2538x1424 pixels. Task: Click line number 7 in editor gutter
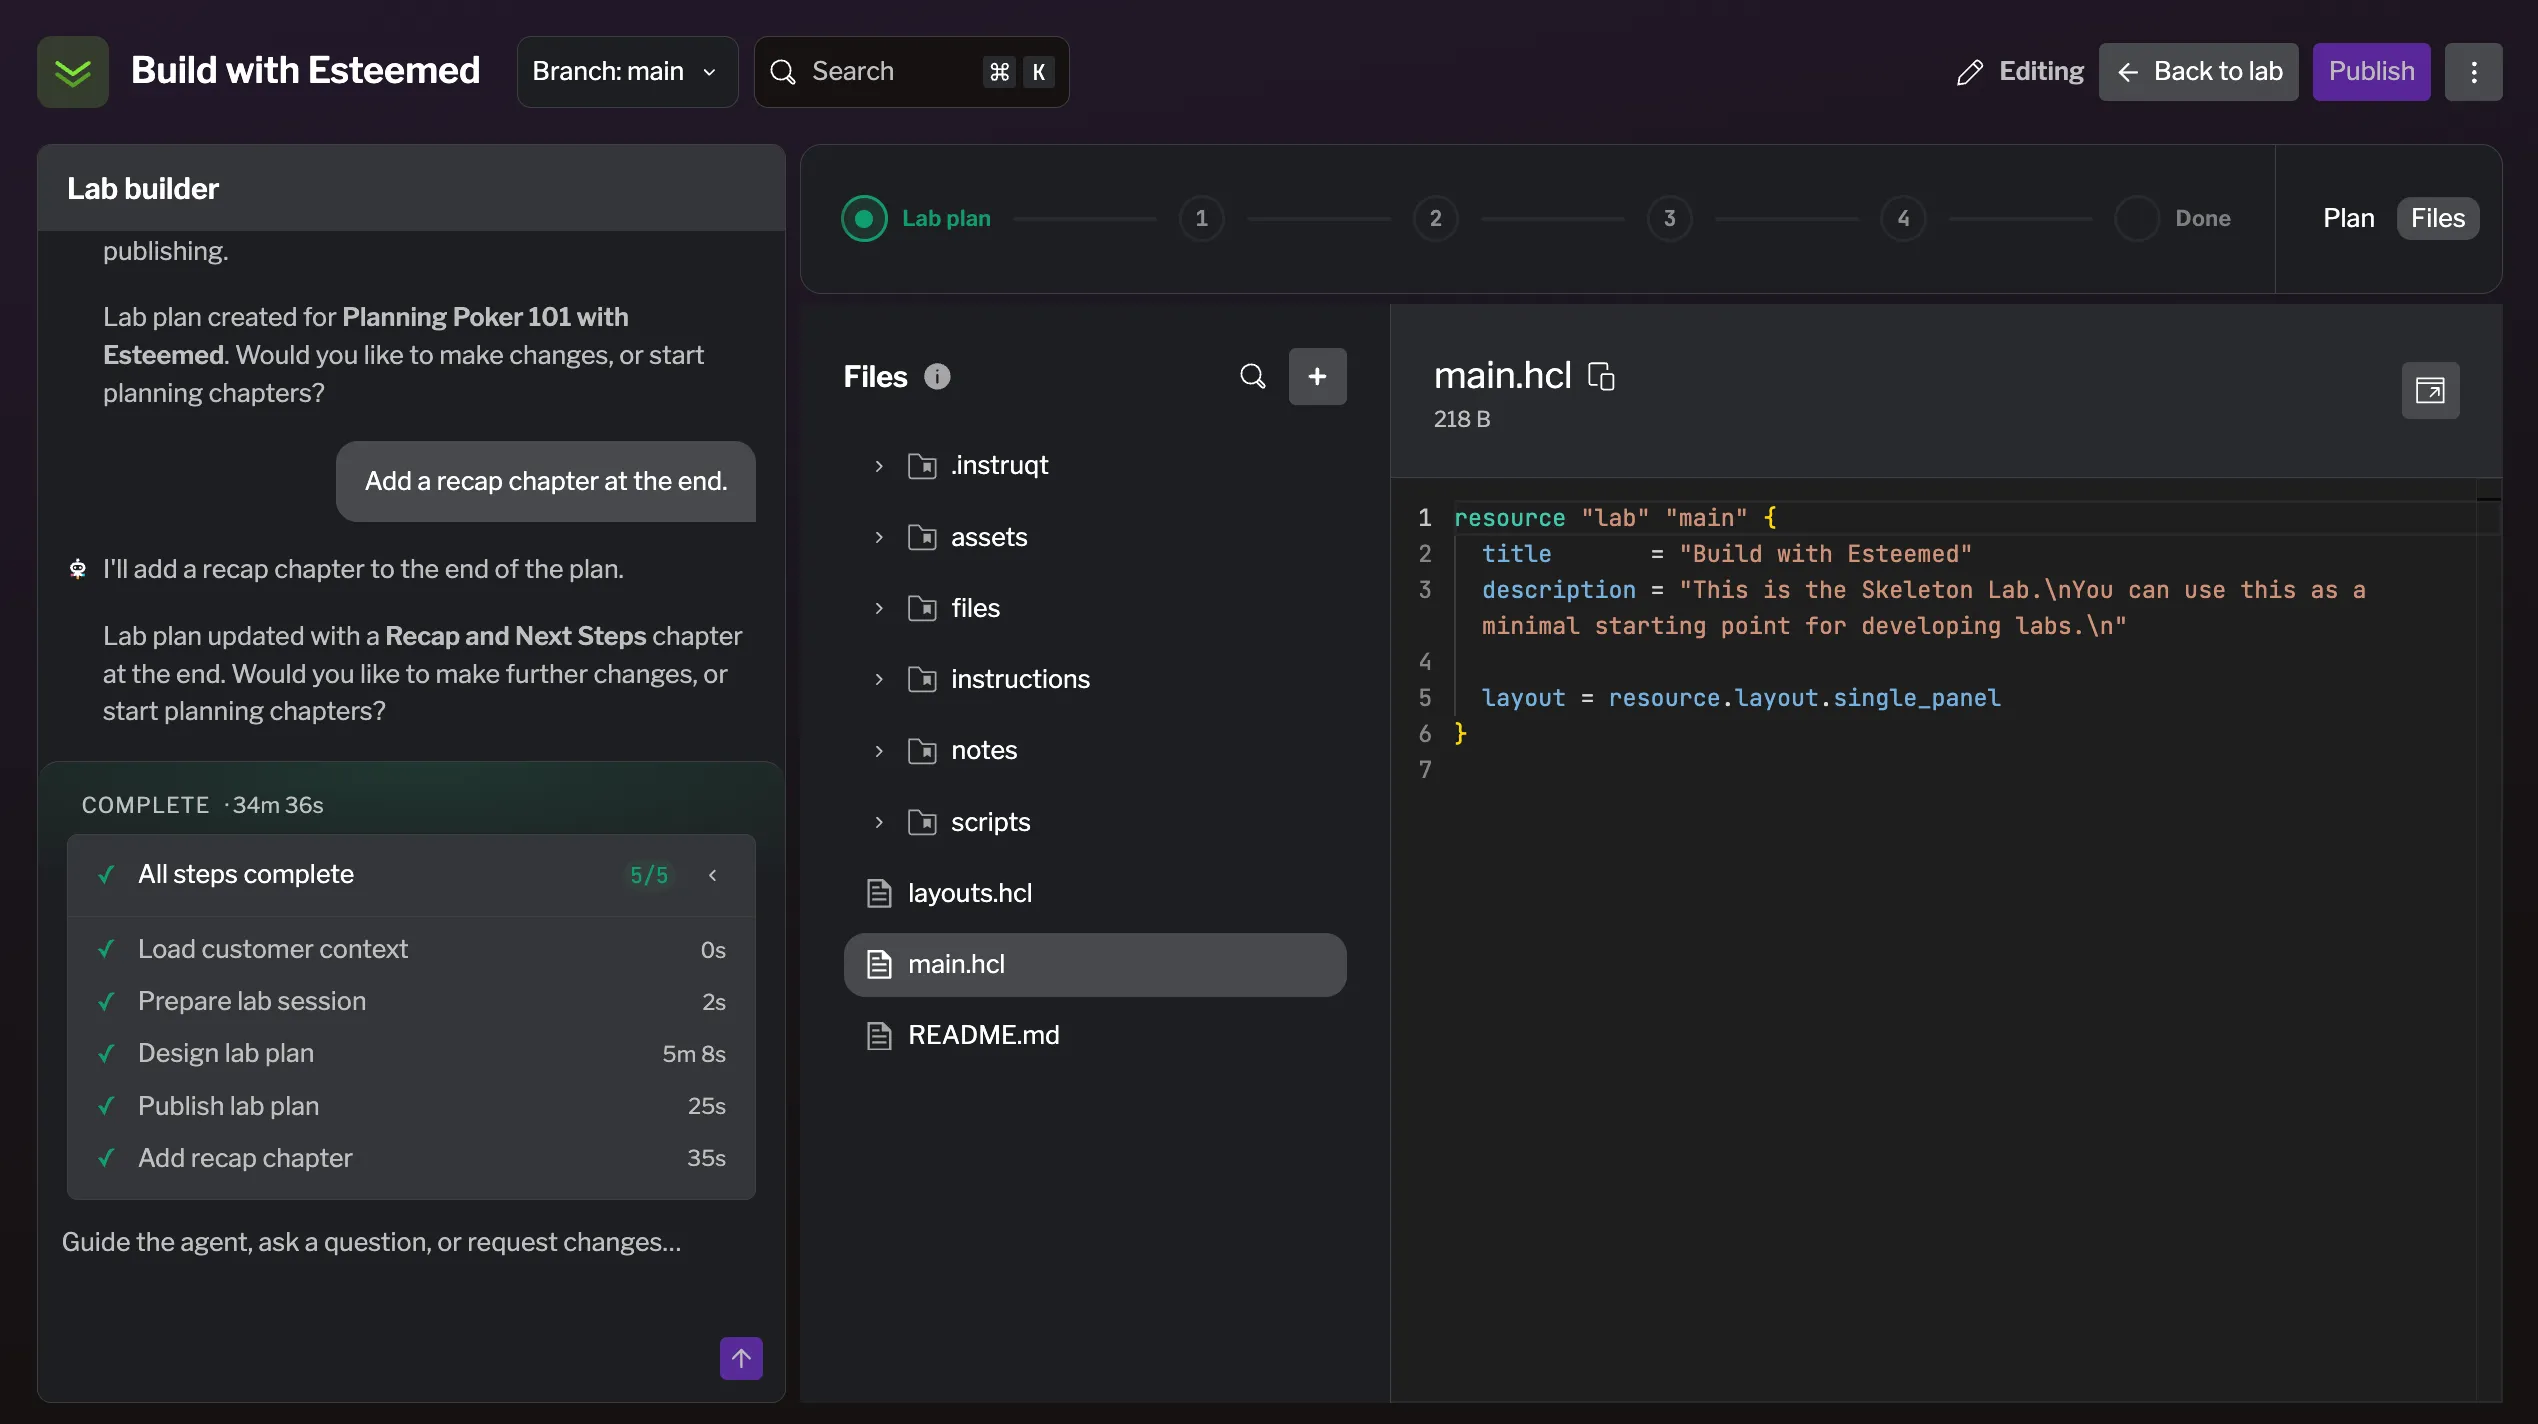click(x=1425, y=770)
